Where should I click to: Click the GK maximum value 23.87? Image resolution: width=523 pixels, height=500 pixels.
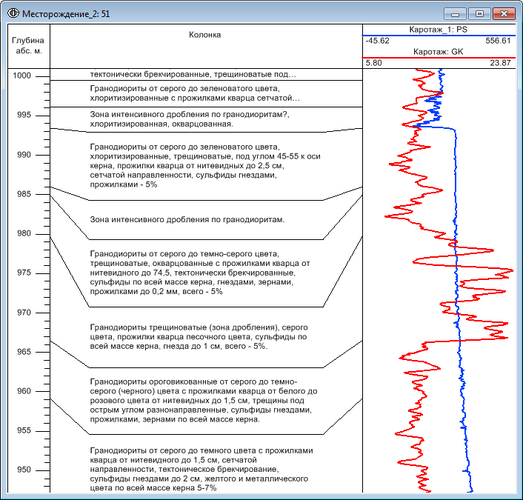point(500,63)
